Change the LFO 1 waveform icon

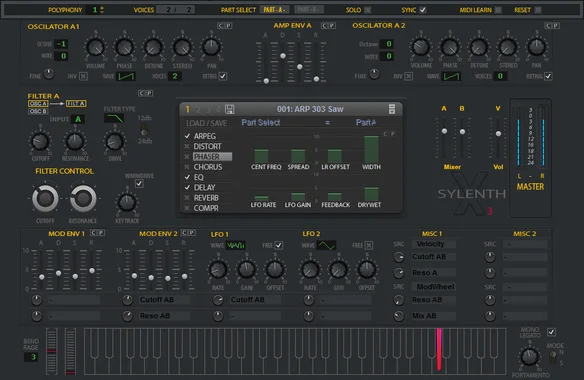tap(236, 246)
